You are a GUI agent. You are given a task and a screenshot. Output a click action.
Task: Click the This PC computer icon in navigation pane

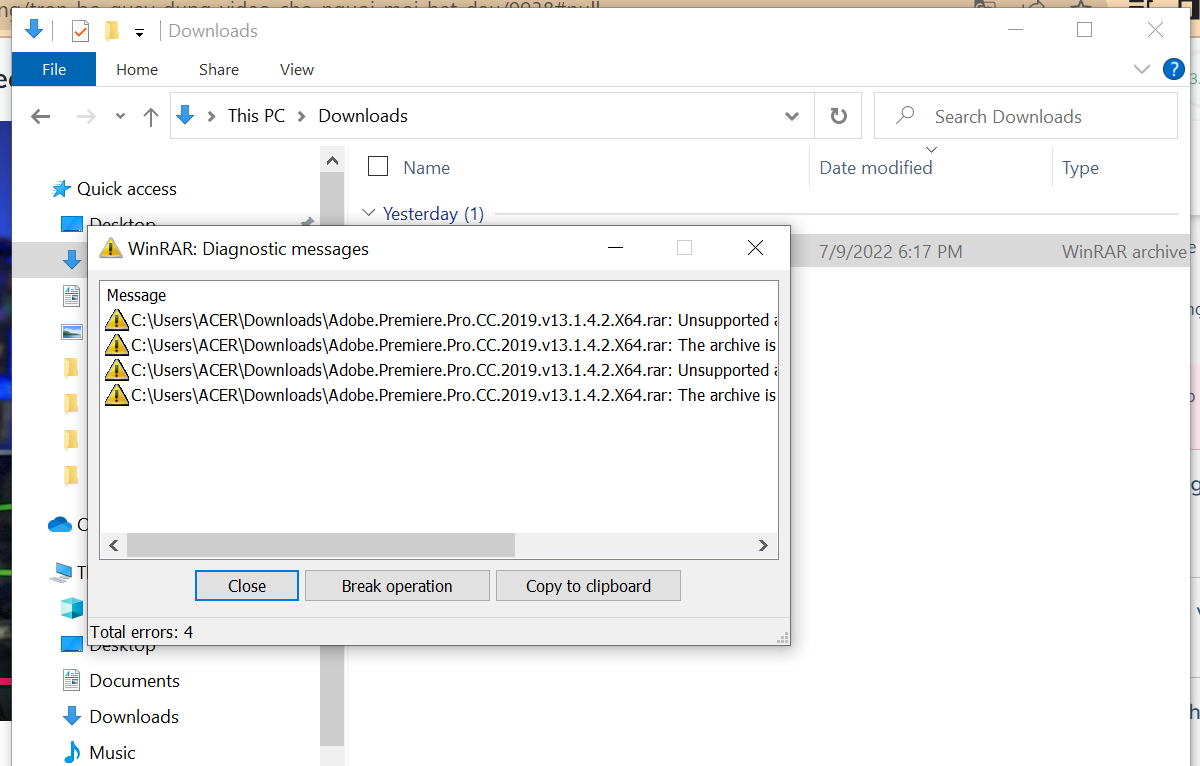[62, 573]
